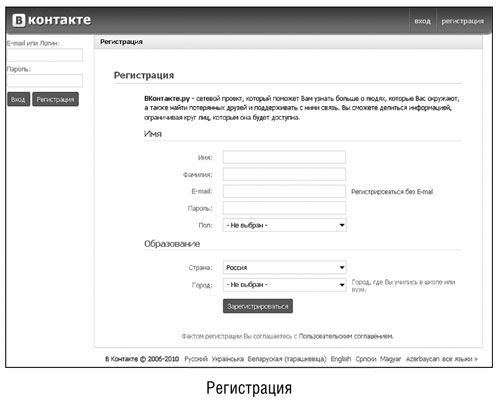
Task: Focus the Имя input field
Action: click(x=284, y=157)
